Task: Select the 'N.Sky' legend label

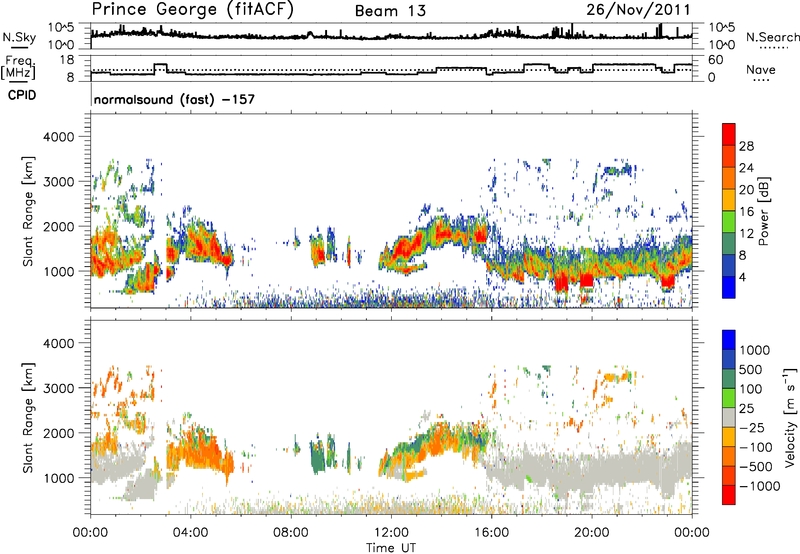Action: coord(19,37)
